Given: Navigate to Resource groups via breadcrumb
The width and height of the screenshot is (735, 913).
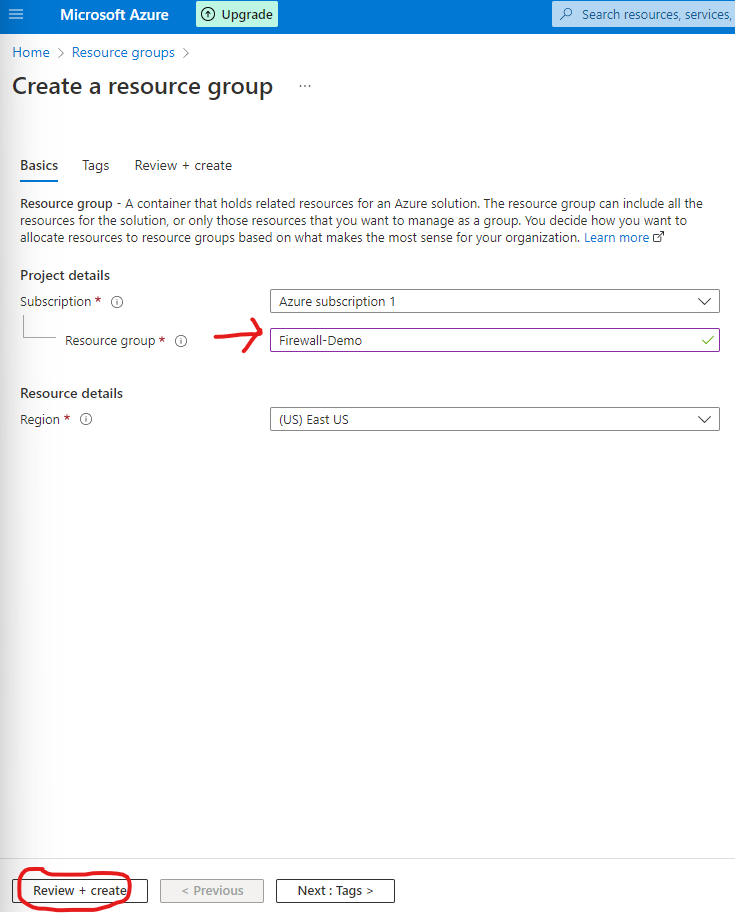Looking at the screenshot, I should click(123, 51).
